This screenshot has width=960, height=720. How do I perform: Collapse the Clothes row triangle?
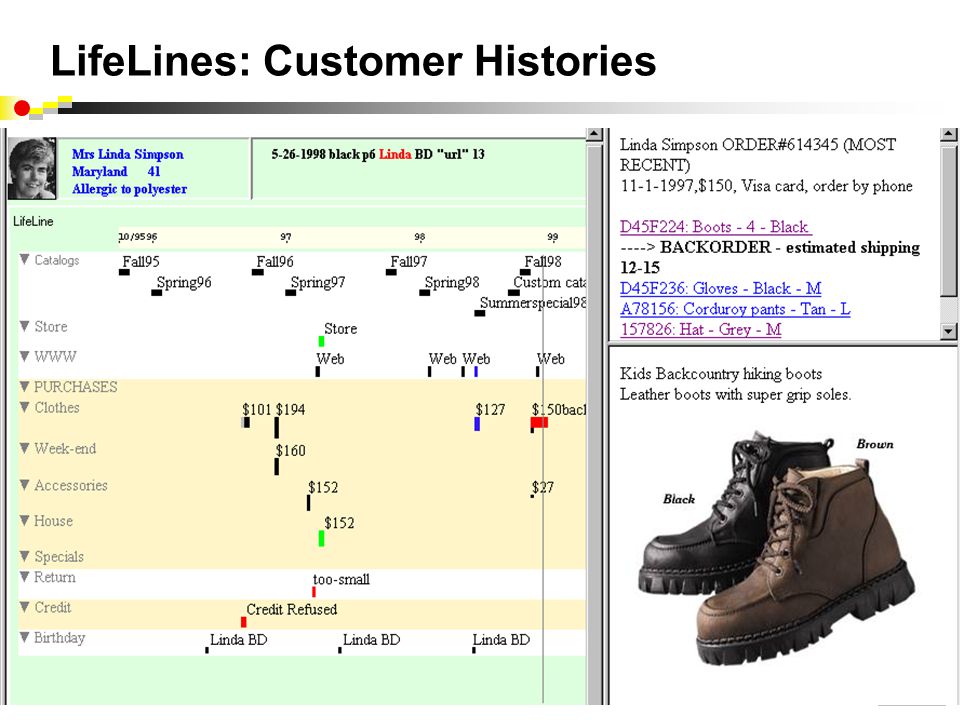(24, 407)
